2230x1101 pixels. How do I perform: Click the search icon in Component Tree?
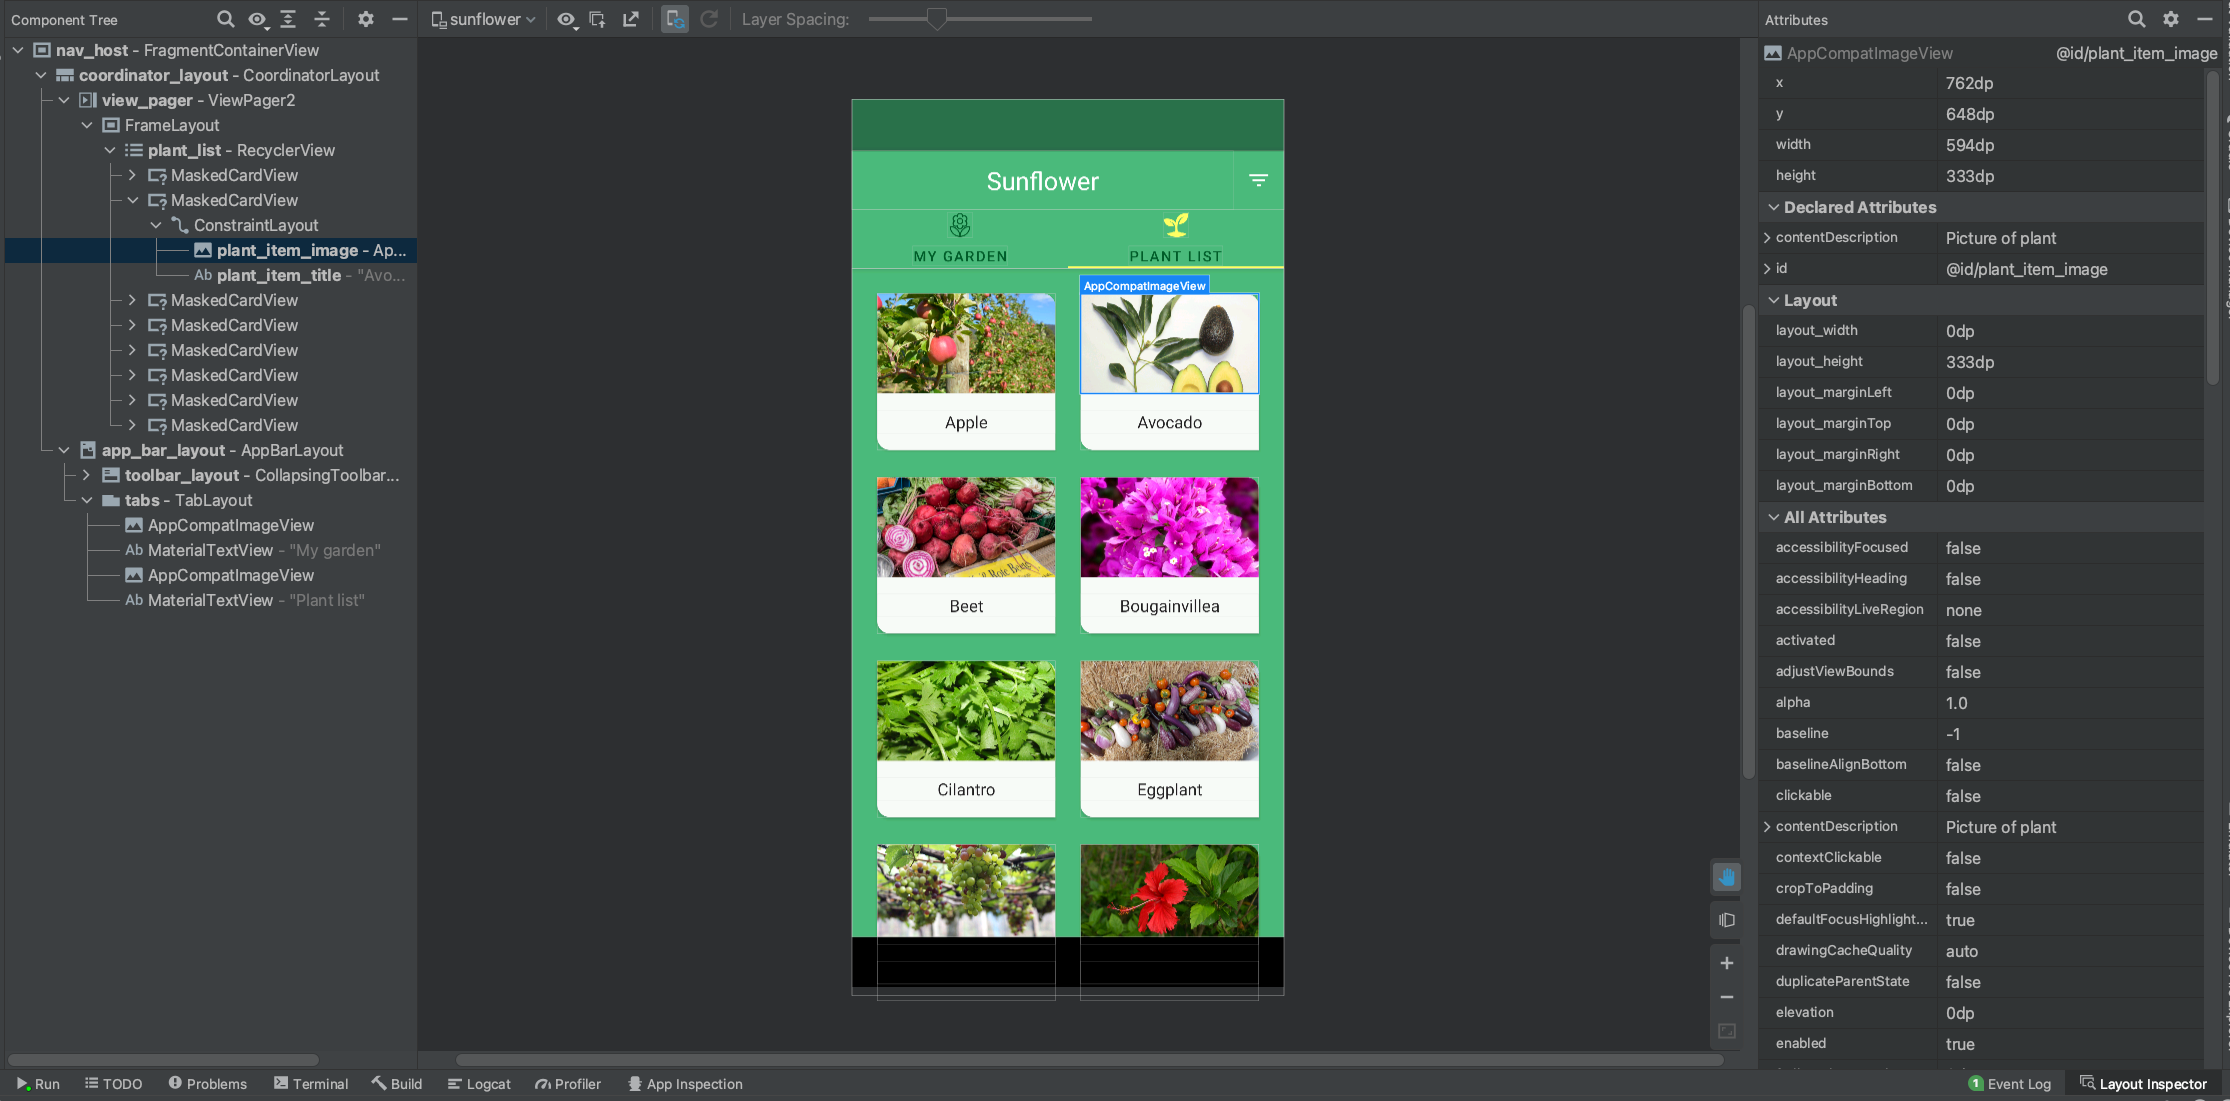pos(225,20)
